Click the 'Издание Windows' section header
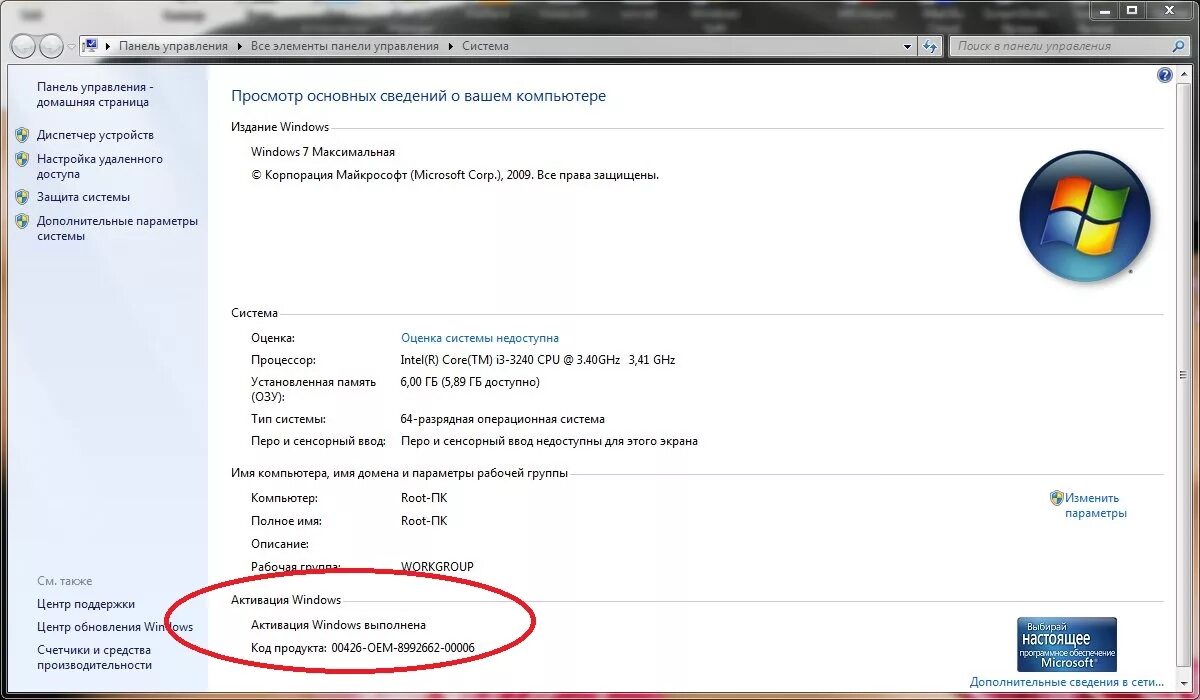Image resolution: width=1200 pixels, height=700 pixels. pos(280,127)
